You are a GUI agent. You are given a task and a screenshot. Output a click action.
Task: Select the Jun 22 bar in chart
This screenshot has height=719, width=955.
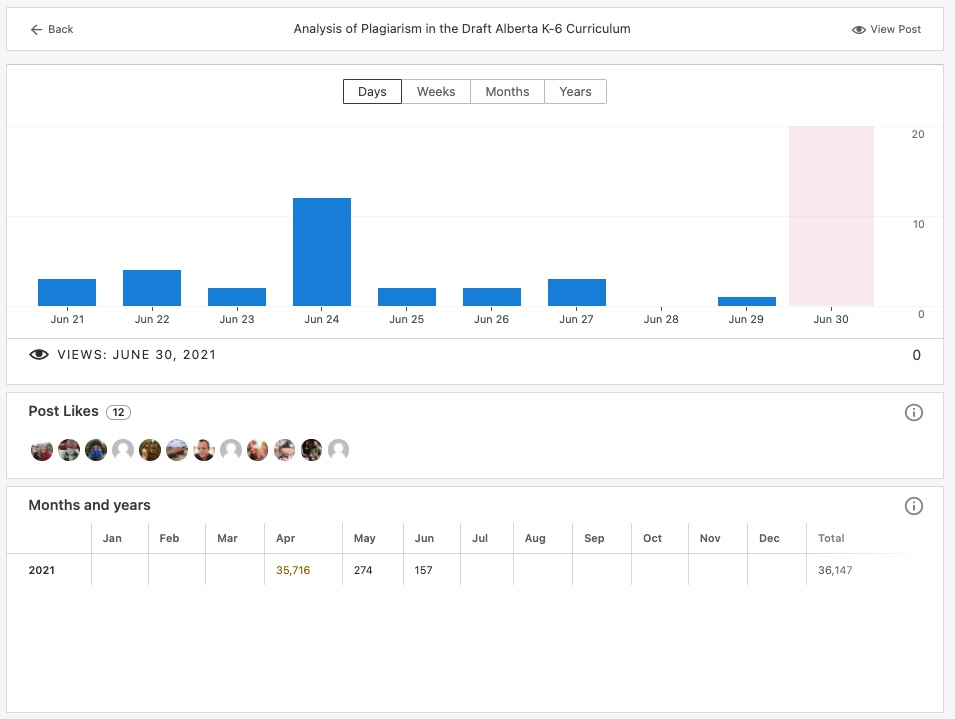coord(152,288)
